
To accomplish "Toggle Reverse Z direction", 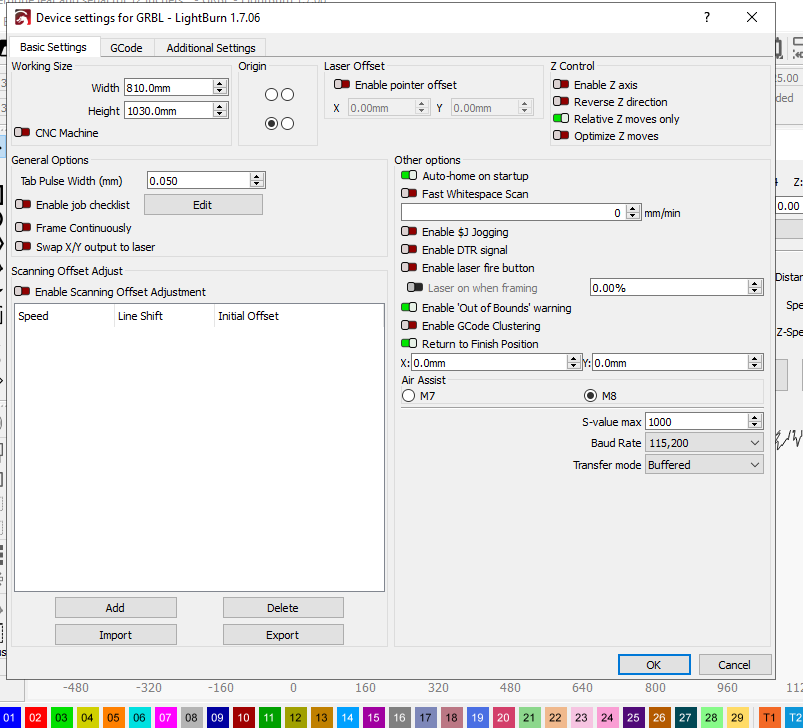I will (x=561, y=101).
